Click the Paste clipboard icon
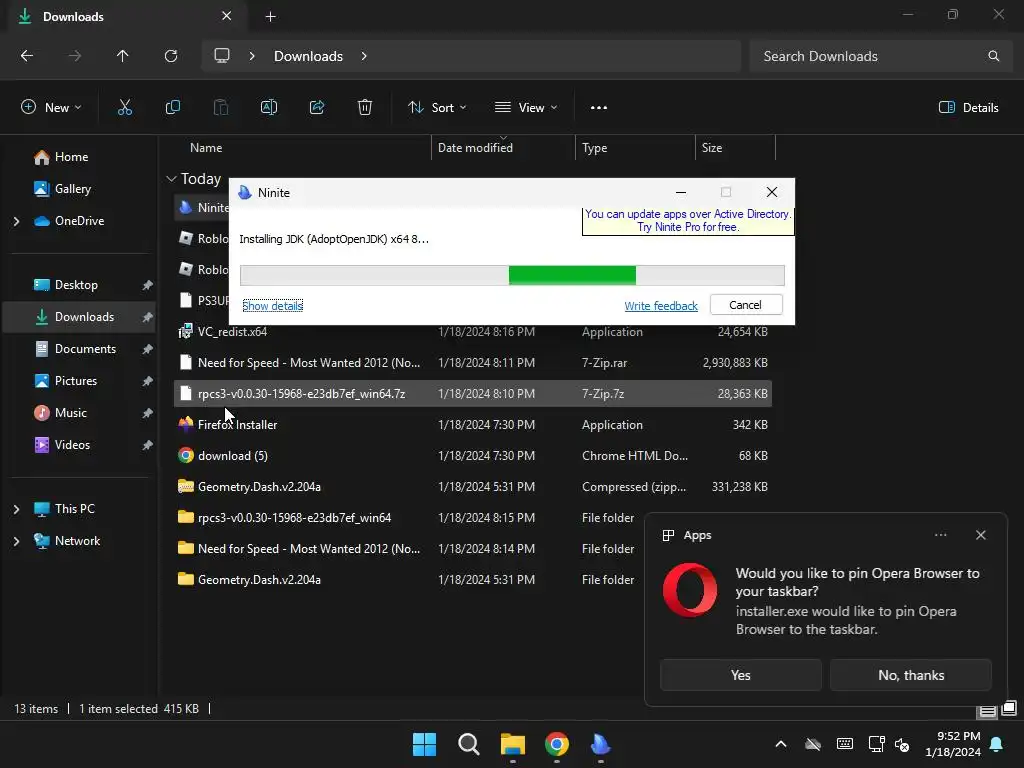This screenshot has height=768, width=1024. pyautogui.click(x=221, y=108)
